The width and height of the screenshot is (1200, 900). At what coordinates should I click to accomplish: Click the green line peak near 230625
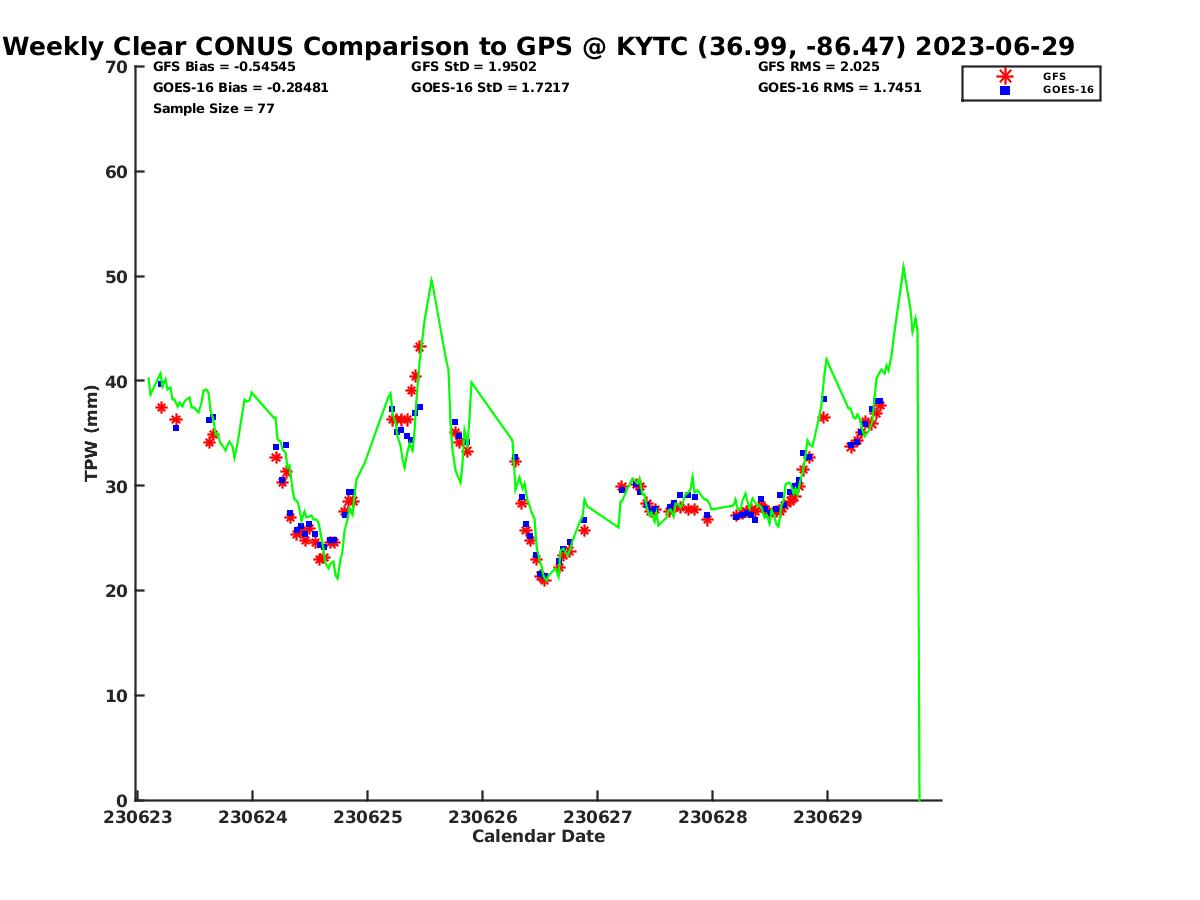click(431, 279)
